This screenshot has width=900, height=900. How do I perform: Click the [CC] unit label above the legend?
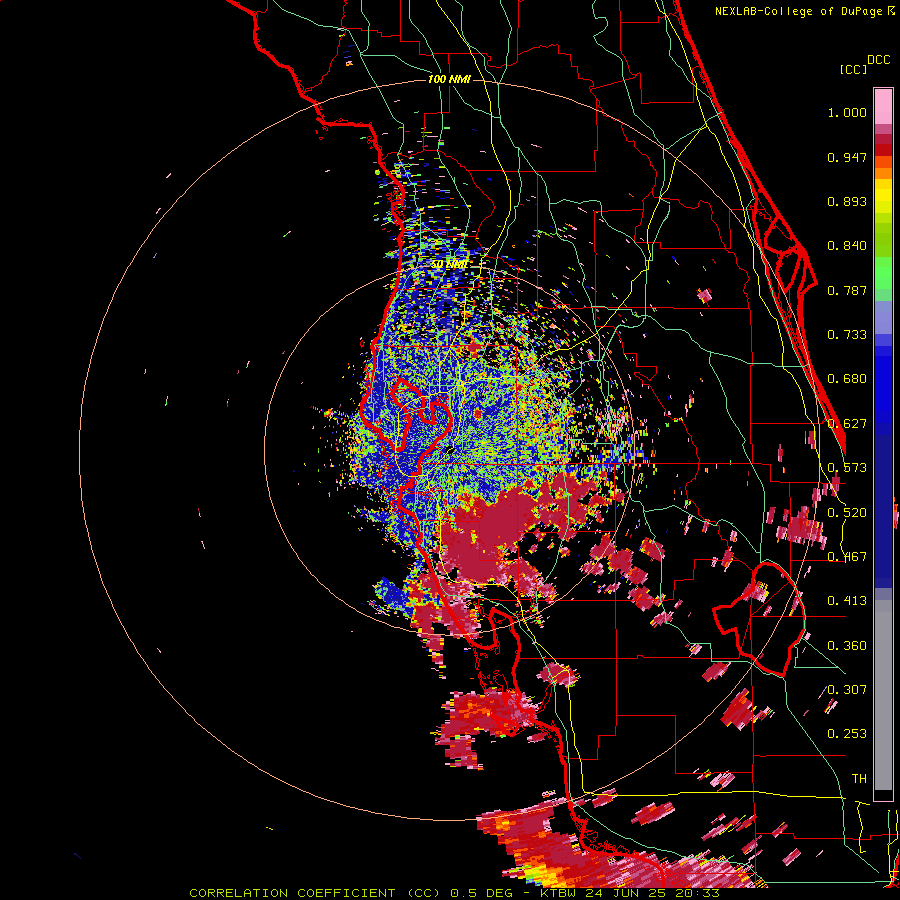pyautogui.click(x=853, y=69)
